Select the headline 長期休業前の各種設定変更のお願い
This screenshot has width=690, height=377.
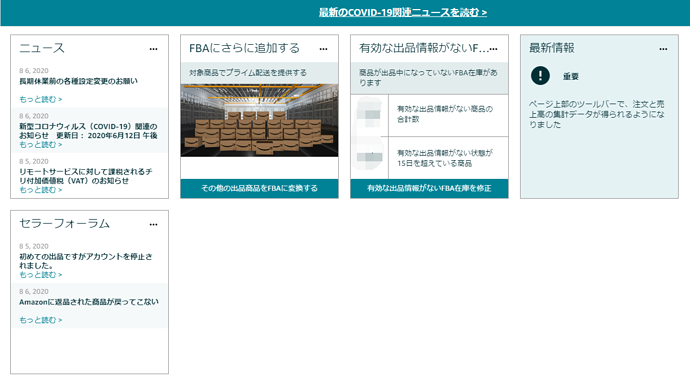(x=78, y=81)
